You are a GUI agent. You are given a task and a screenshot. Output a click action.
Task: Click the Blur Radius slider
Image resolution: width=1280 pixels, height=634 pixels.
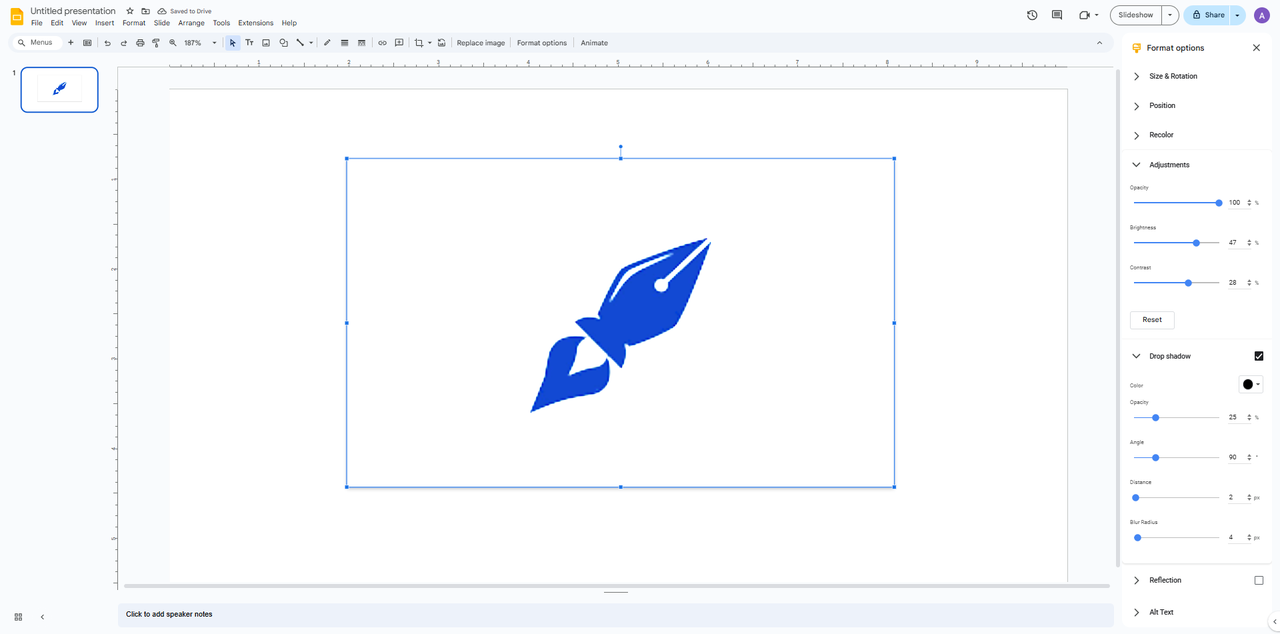pos(1176,538)
